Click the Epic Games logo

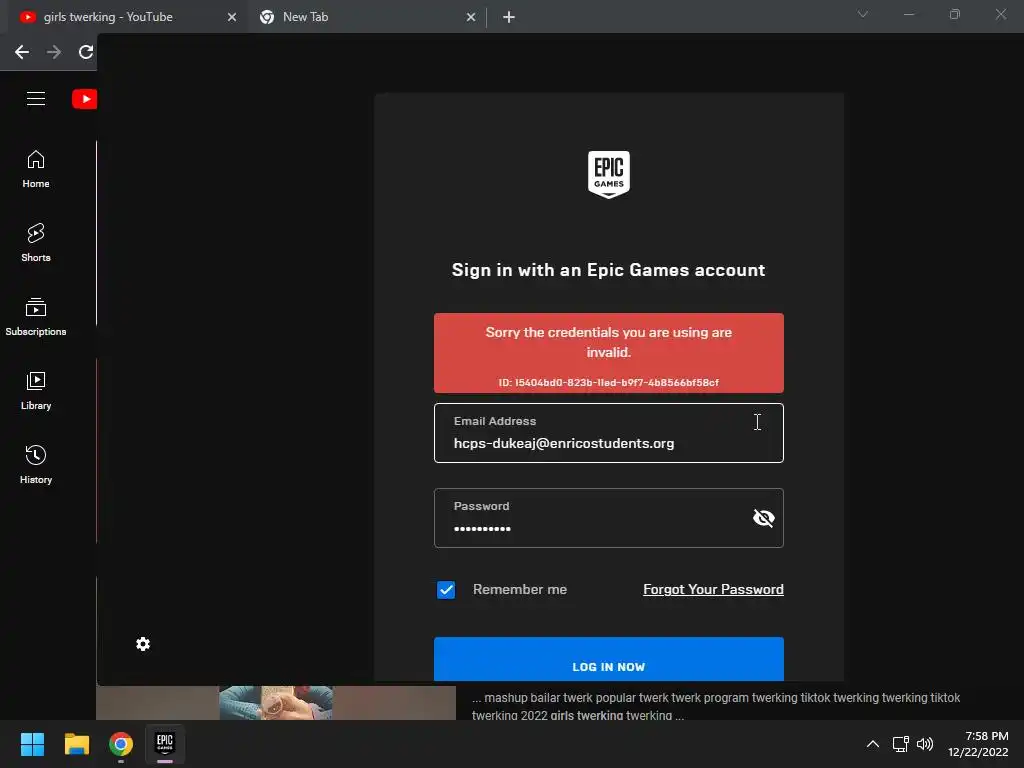click(x=609, y=174)
